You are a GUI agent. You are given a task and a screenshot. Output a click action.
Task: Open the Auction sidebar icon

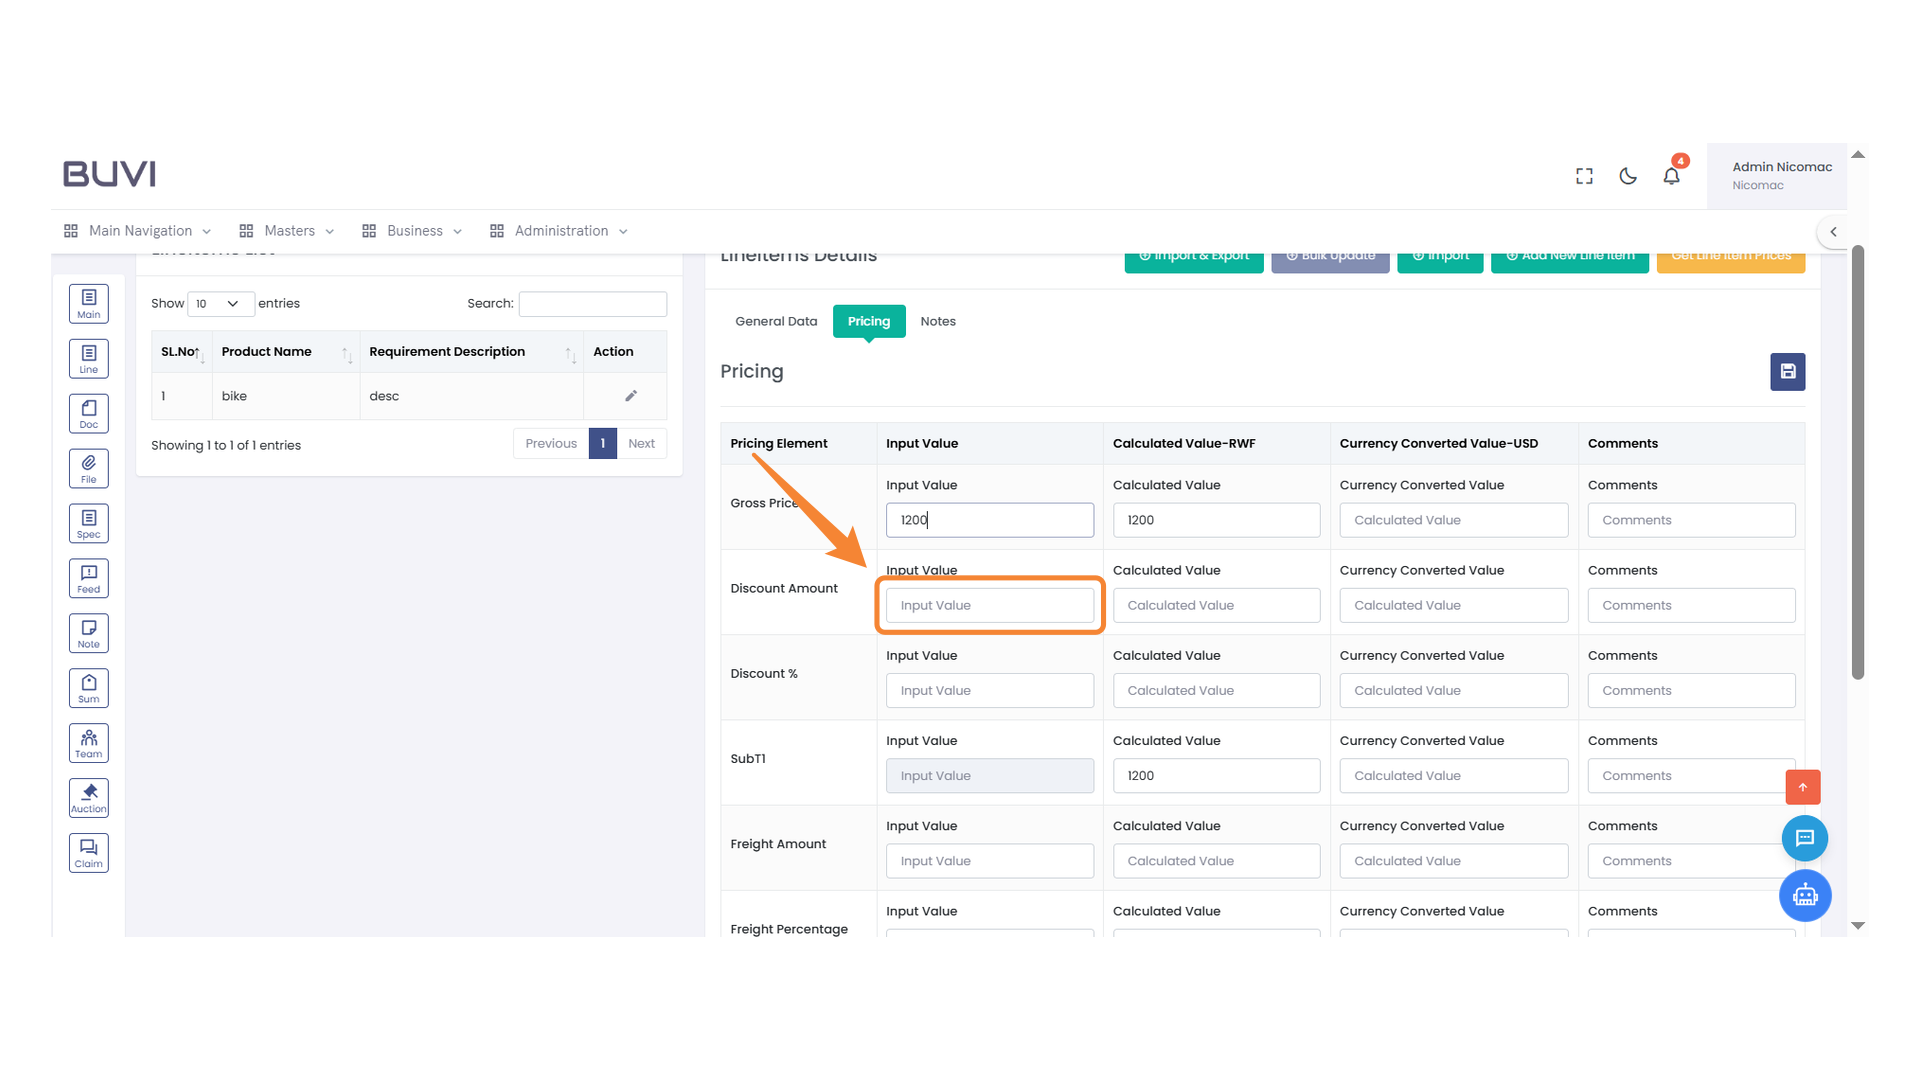[x=88, y=798]
